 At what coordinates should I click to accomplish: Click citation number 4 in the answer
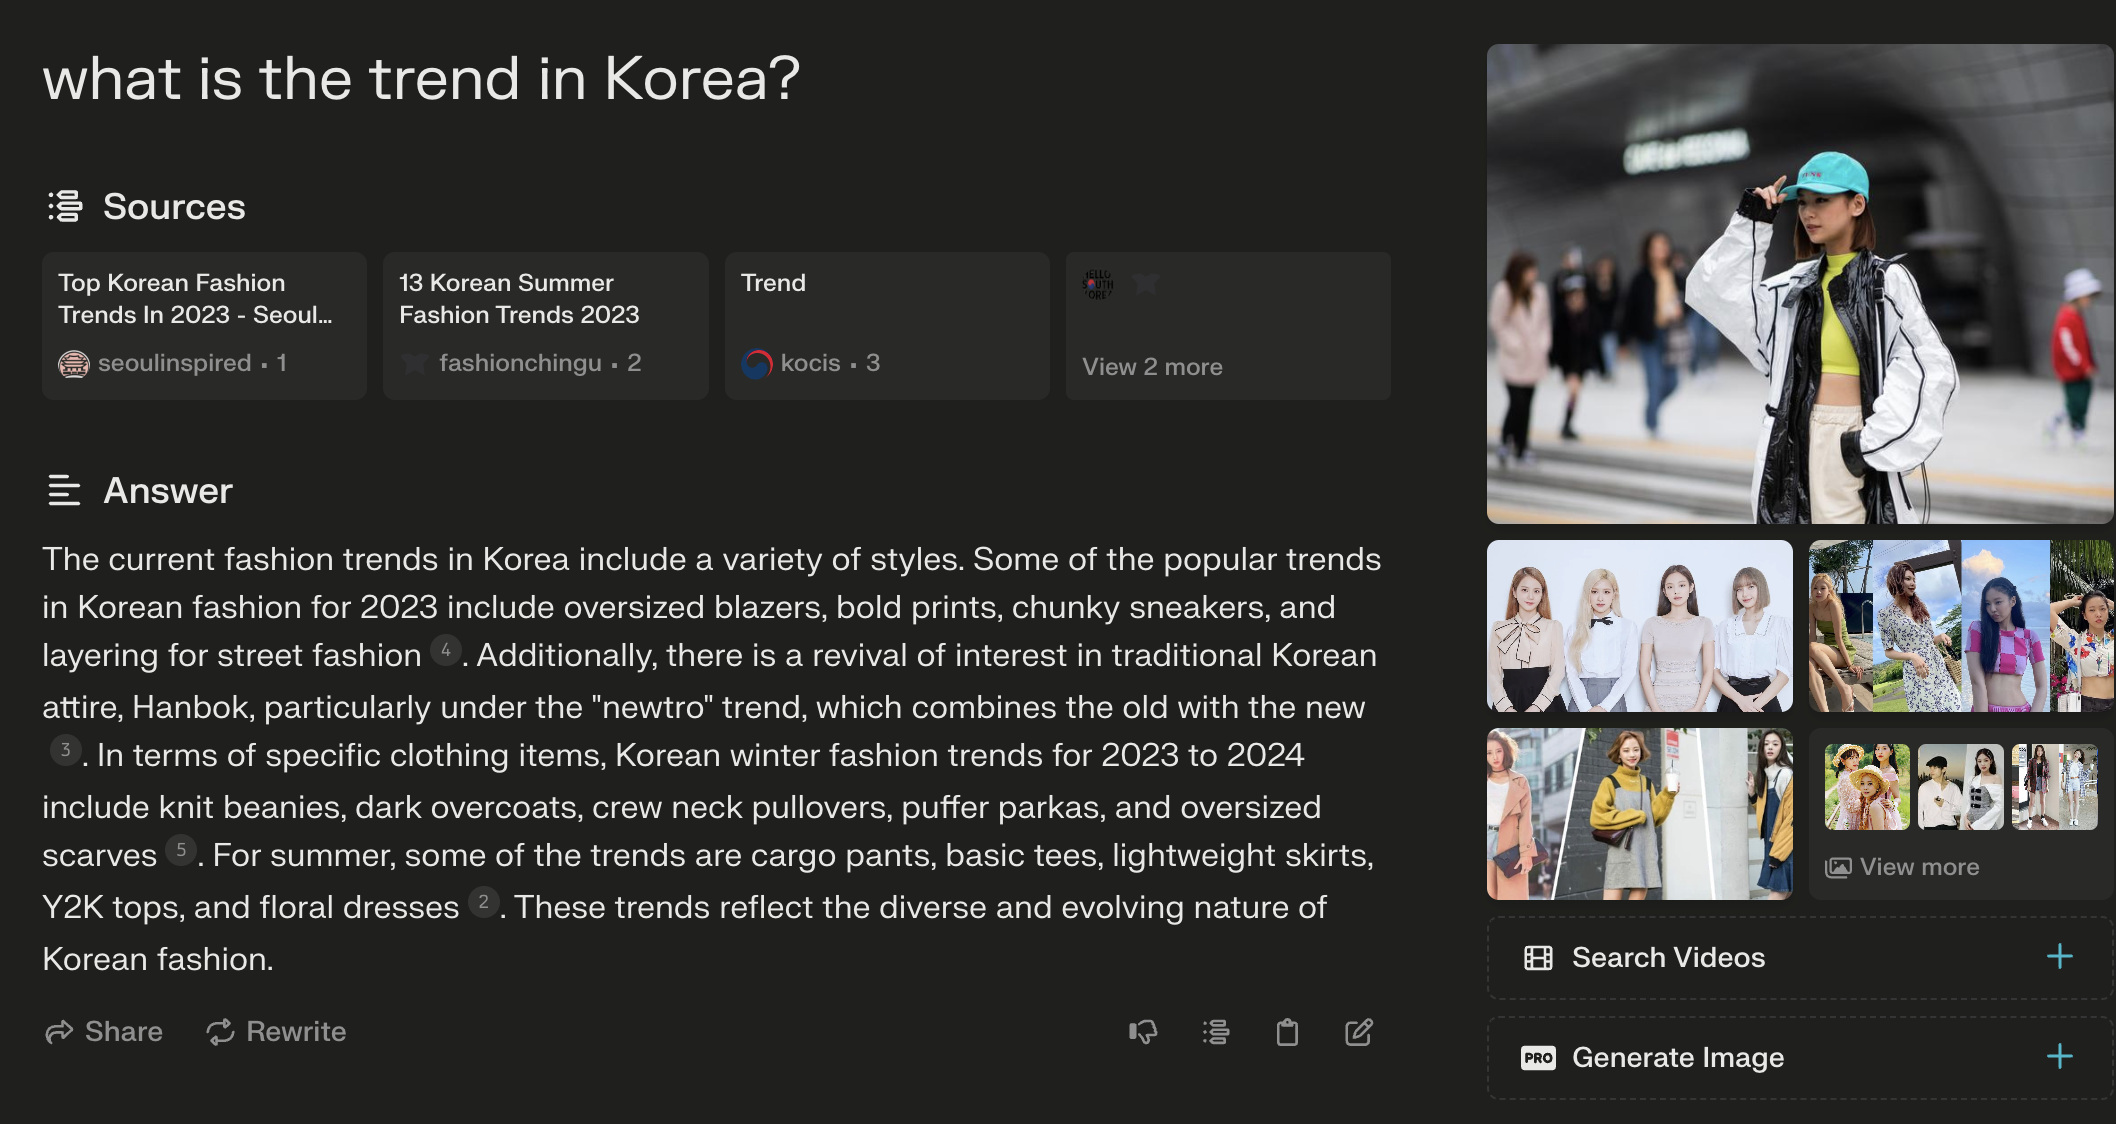pyautogui.click(x=446, y=650)
